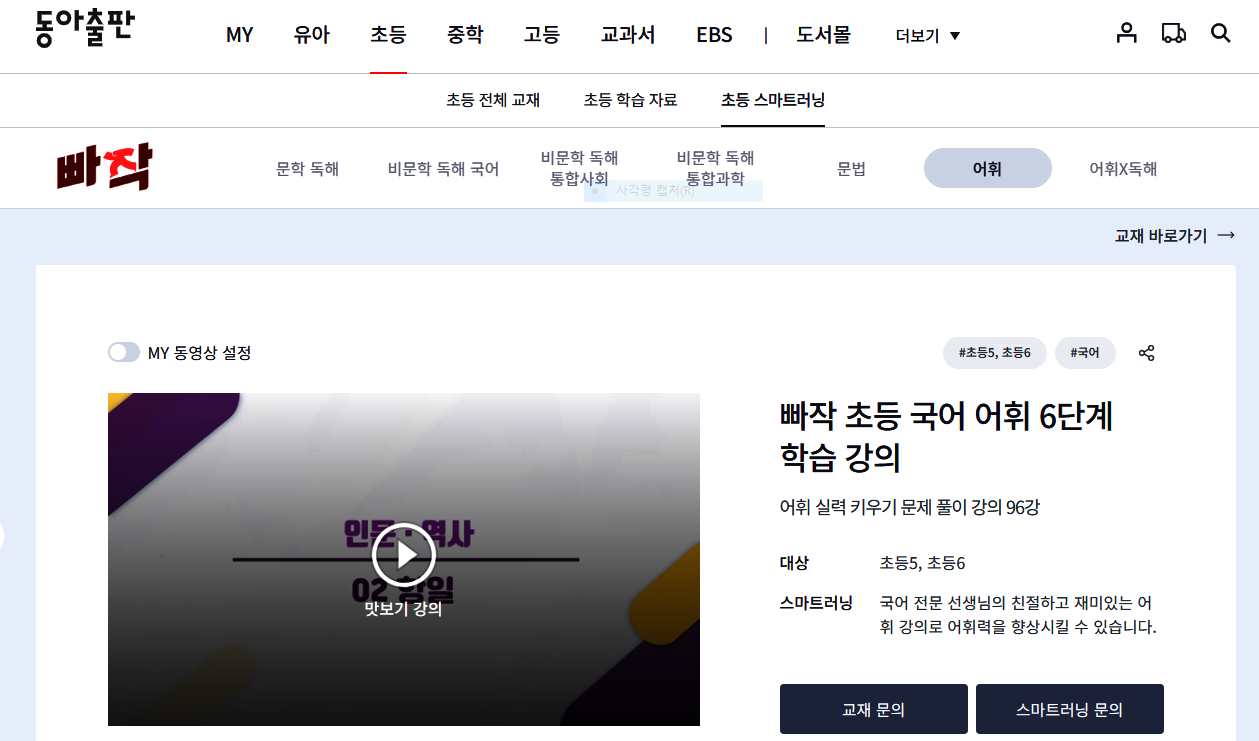
Task: Open the 중학 menu item
Action: tap(465, 33)
